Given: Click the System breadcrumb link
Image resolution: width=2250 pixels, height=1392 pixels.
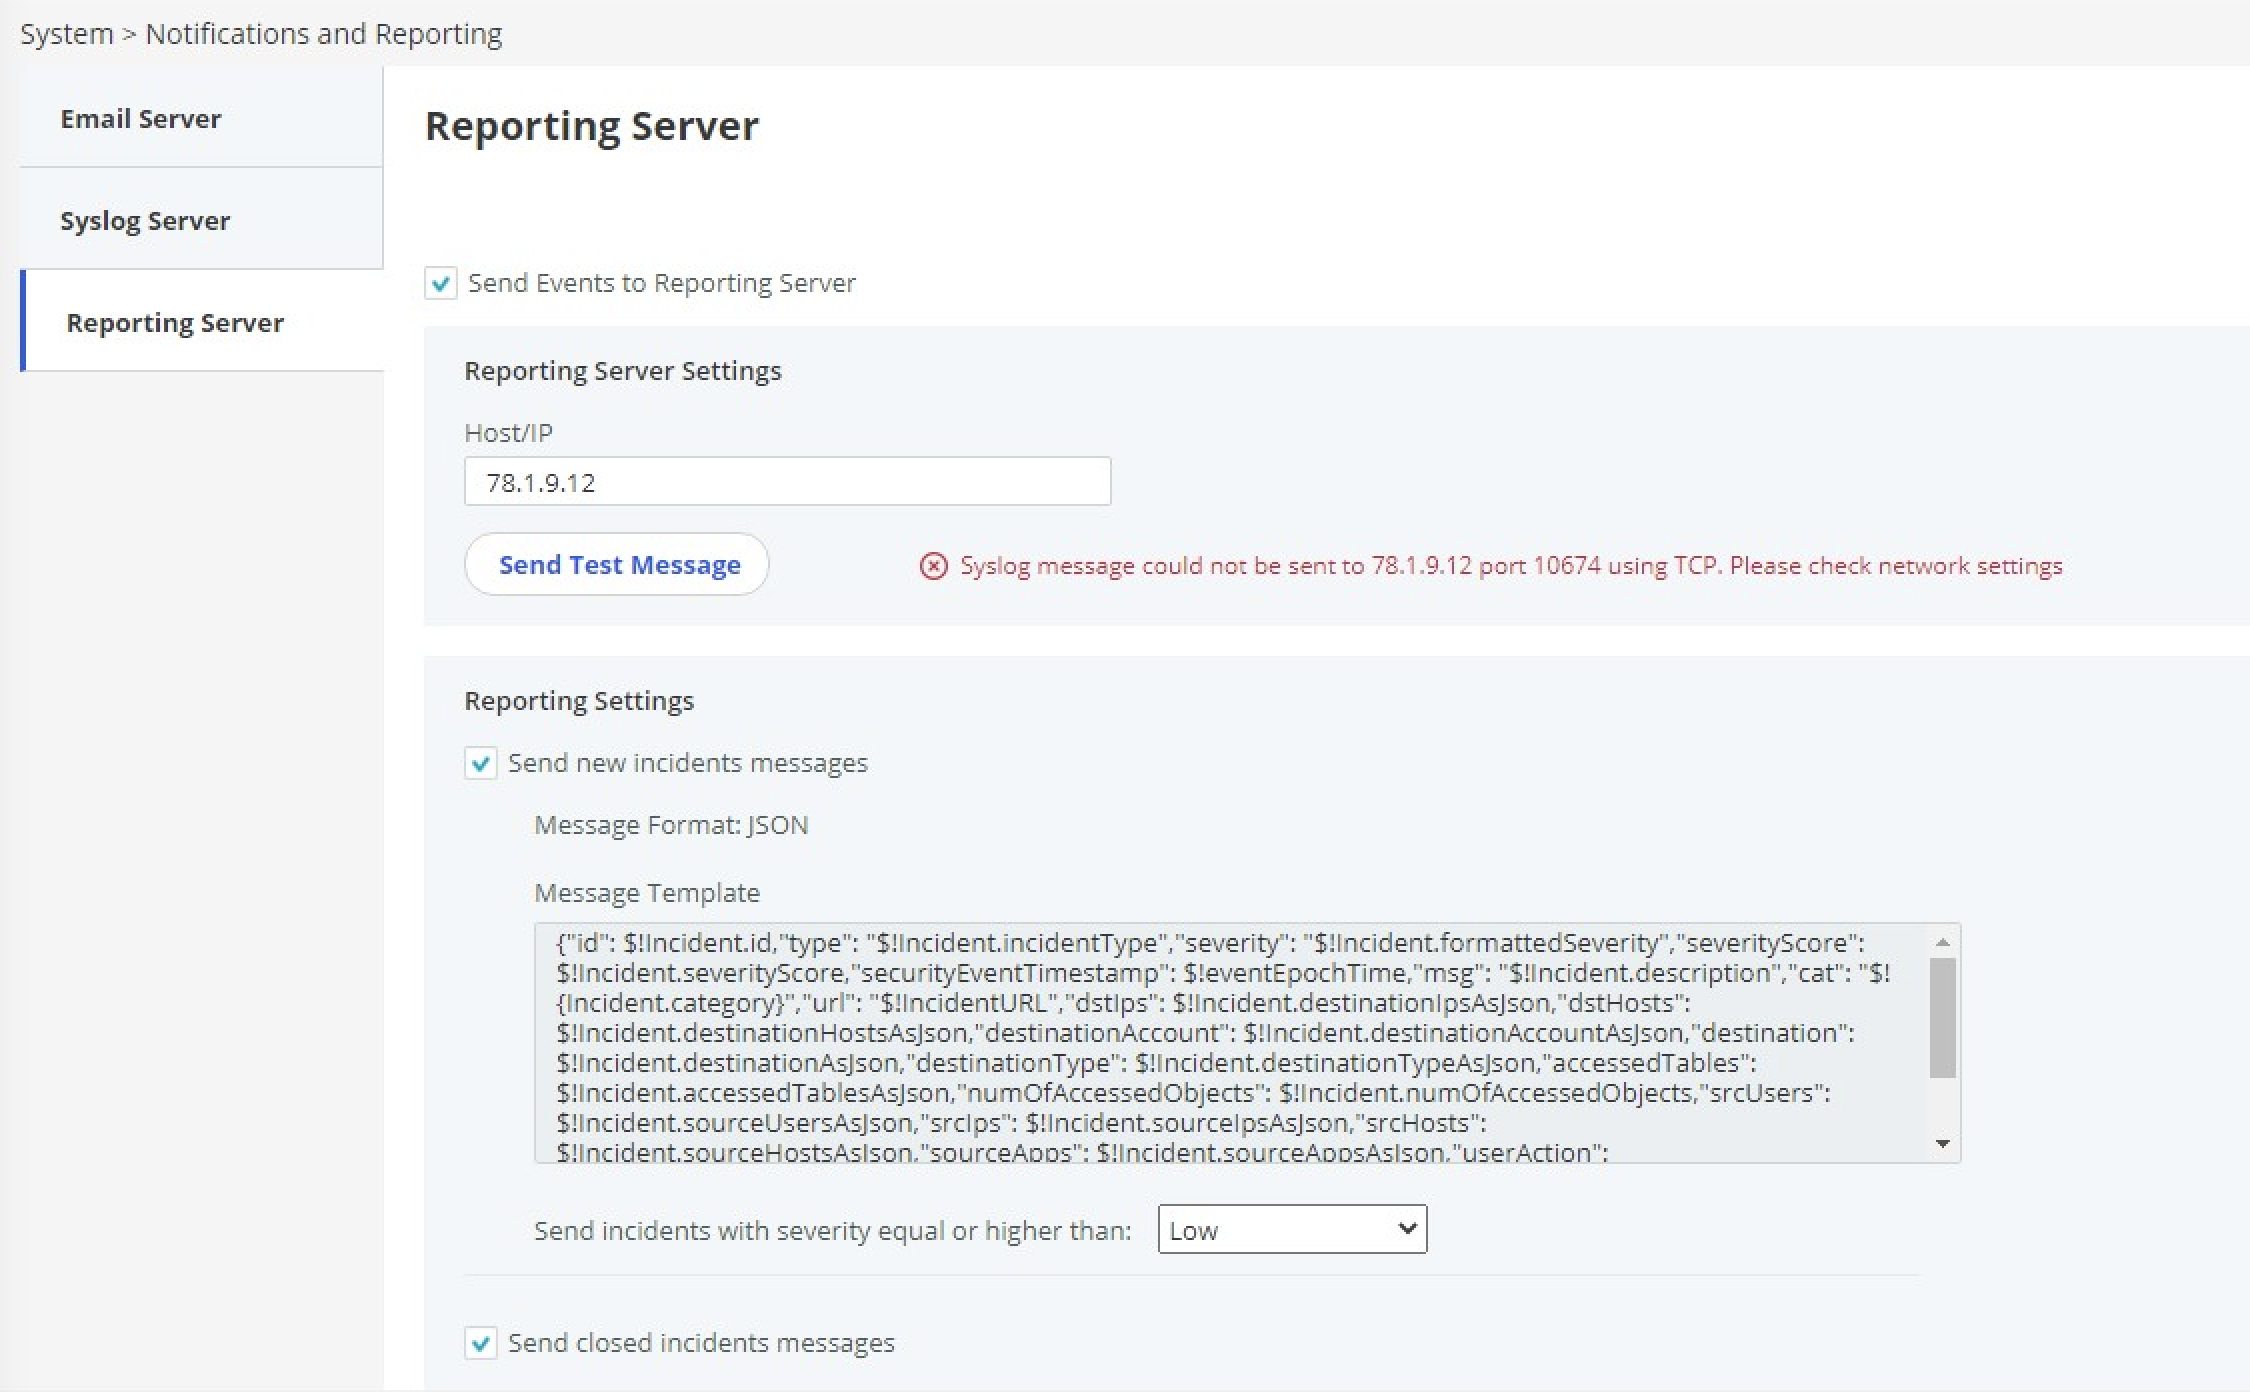Looking at the screenshot, I should [66, 34].
